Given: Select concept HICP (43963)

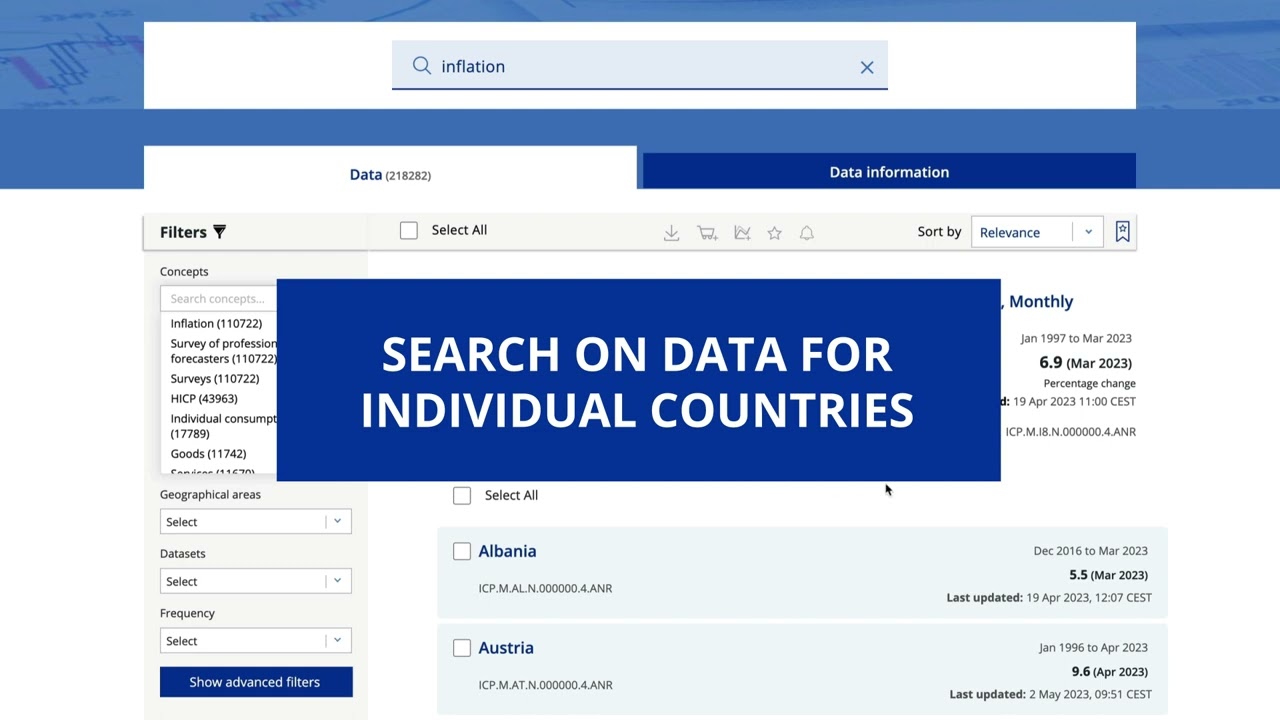Looking at the screenshot, I should click(x=204, y=398).
